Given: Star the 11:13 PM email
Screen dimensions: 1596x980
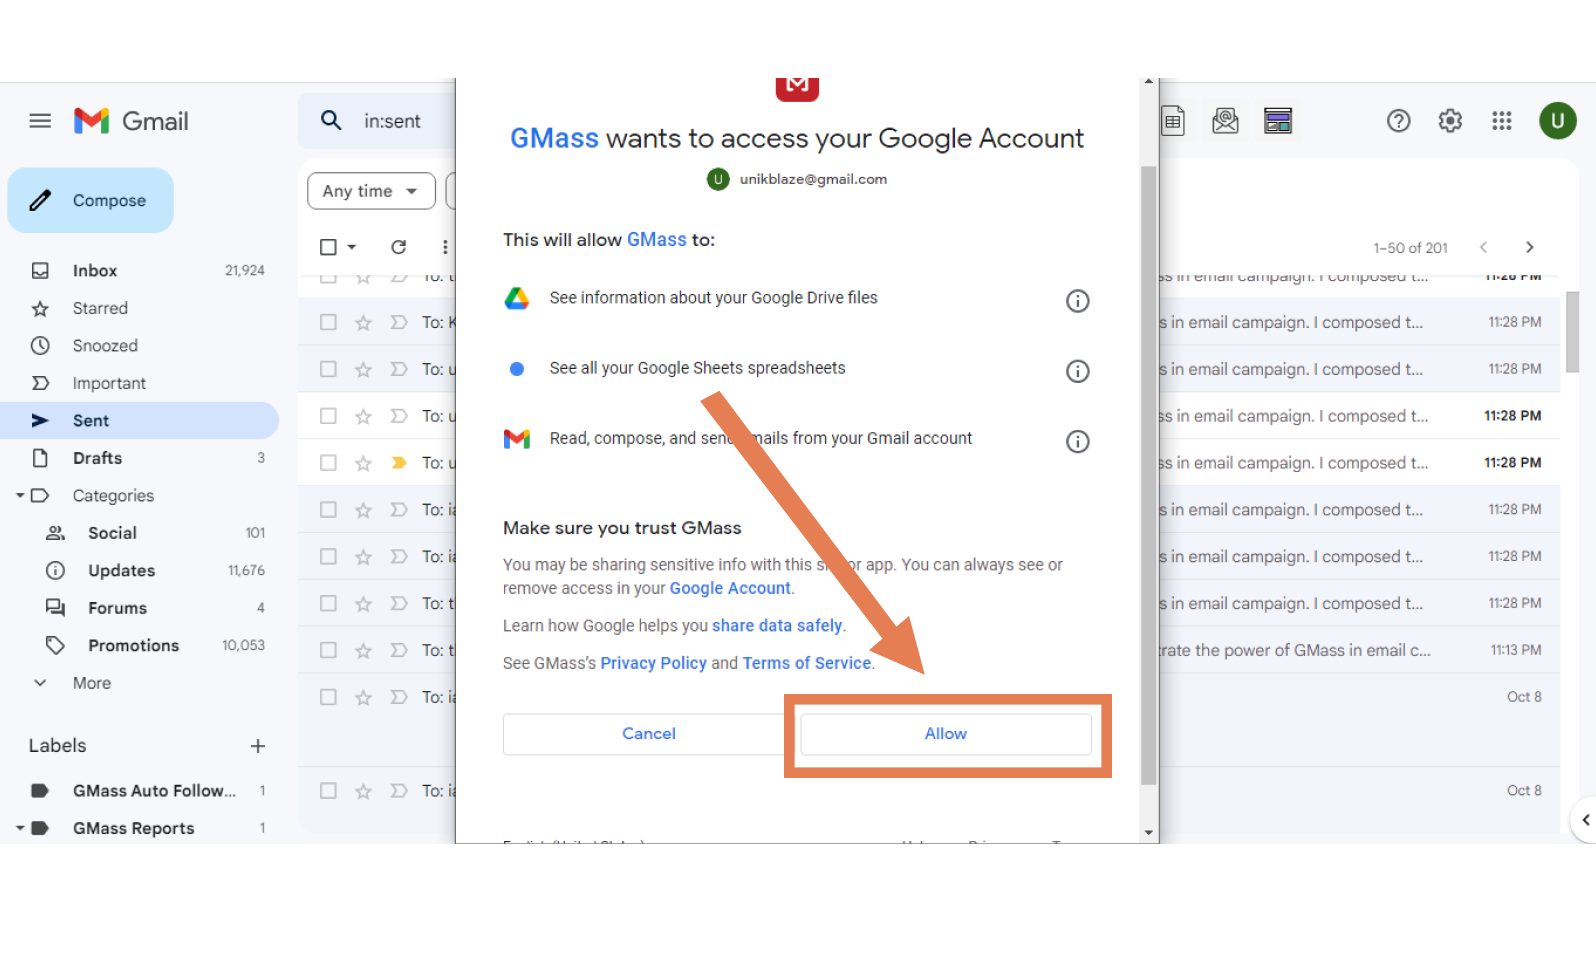Looking at the screenshot, I should tap(363, 650).
